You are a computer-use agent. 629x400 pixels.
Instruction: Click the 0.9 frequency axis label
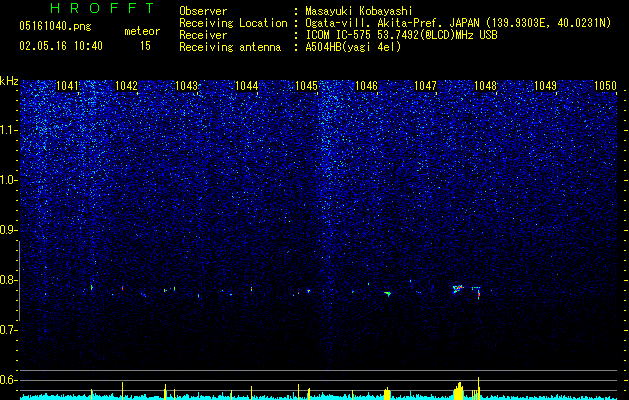8,230
